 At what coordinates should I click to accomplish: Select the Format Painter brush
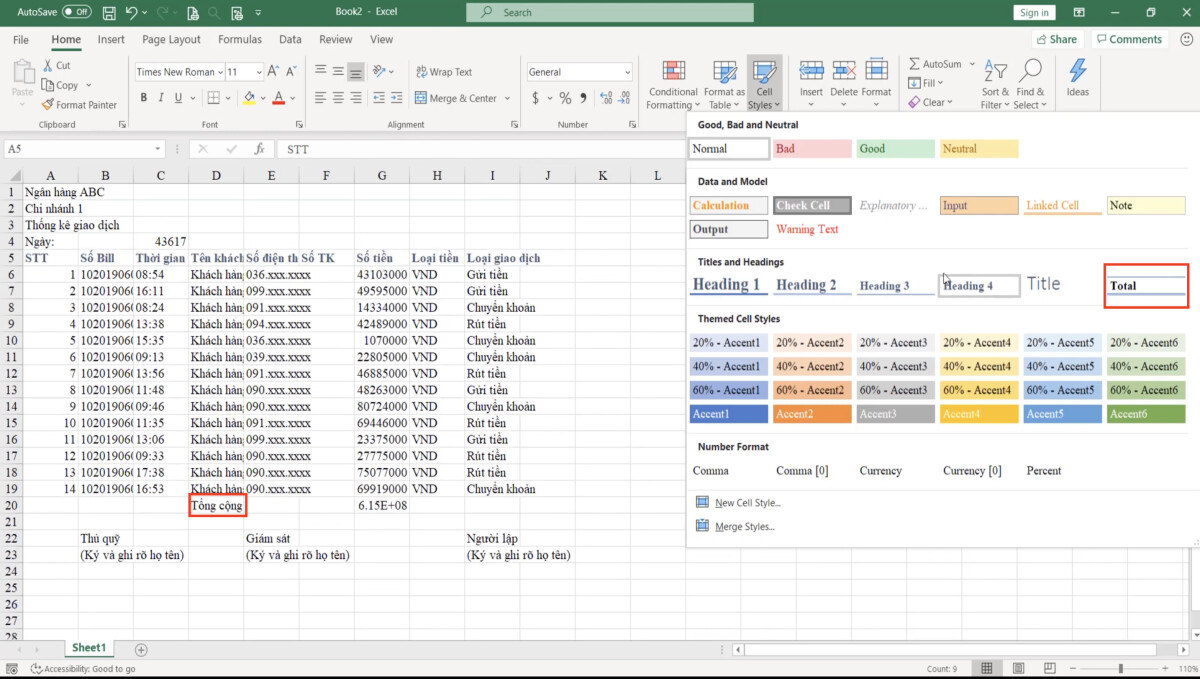[79, 104]
